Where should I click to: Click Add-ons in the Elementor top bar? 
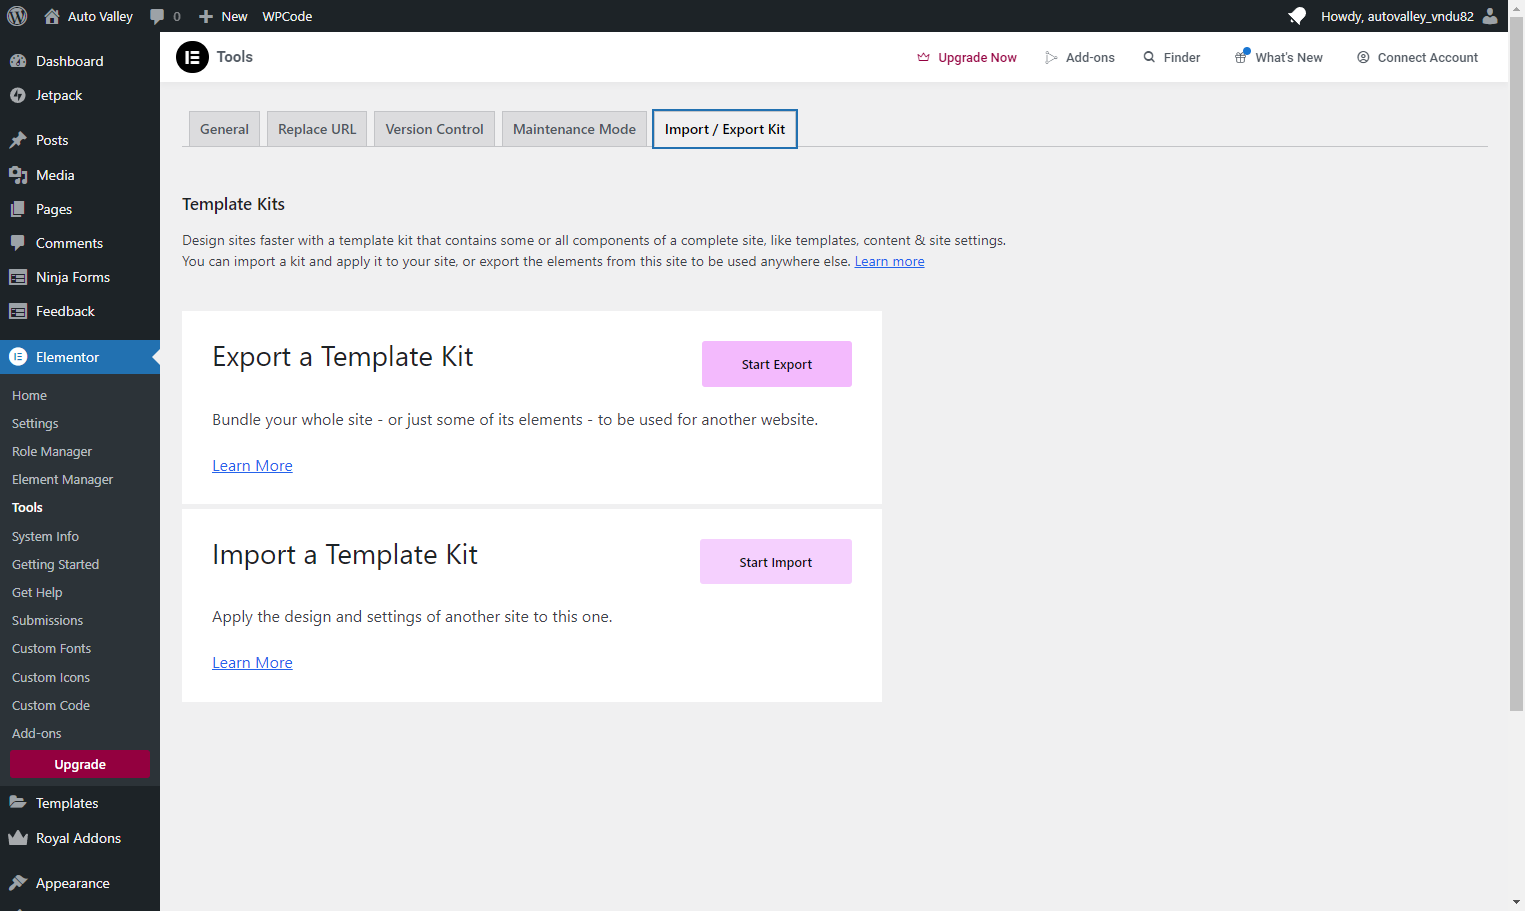[x=1079, y=57]
